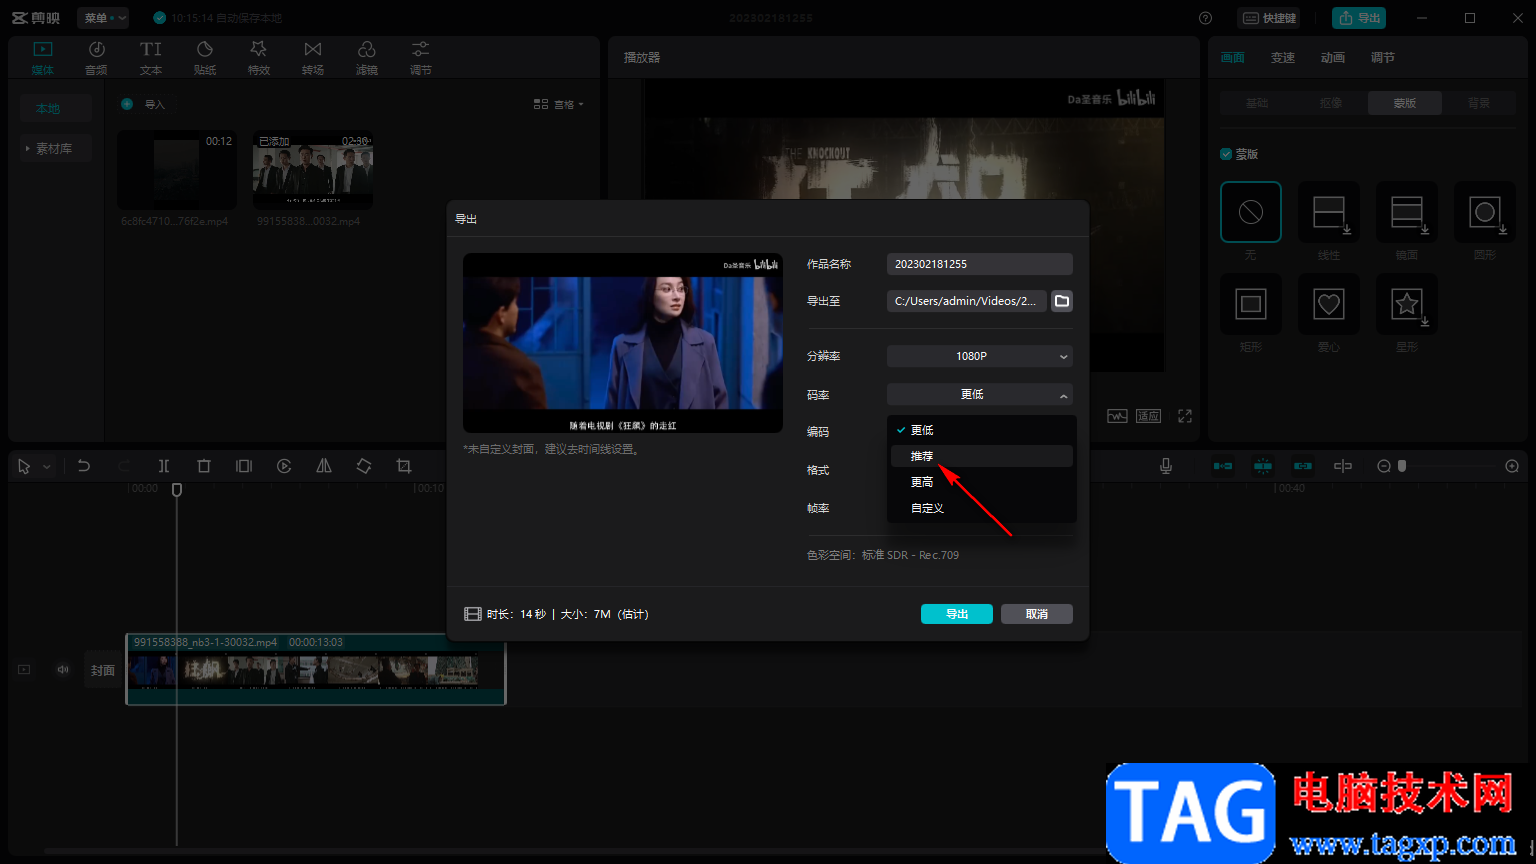Click the rotate icon in timeline toolbar
This screenshot has width=1536, height=864.
click(364, 466)
